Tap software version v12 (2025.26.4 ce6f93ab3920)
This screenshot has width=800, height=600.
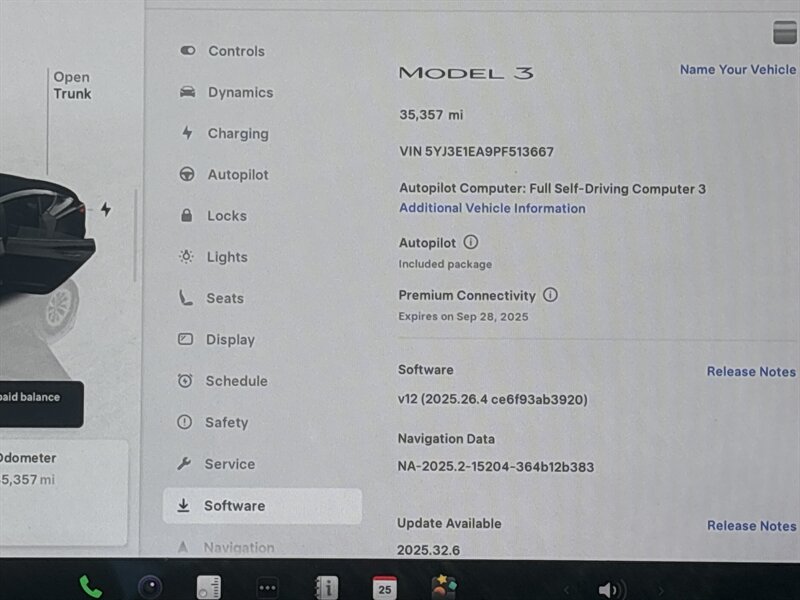point(493,399)
